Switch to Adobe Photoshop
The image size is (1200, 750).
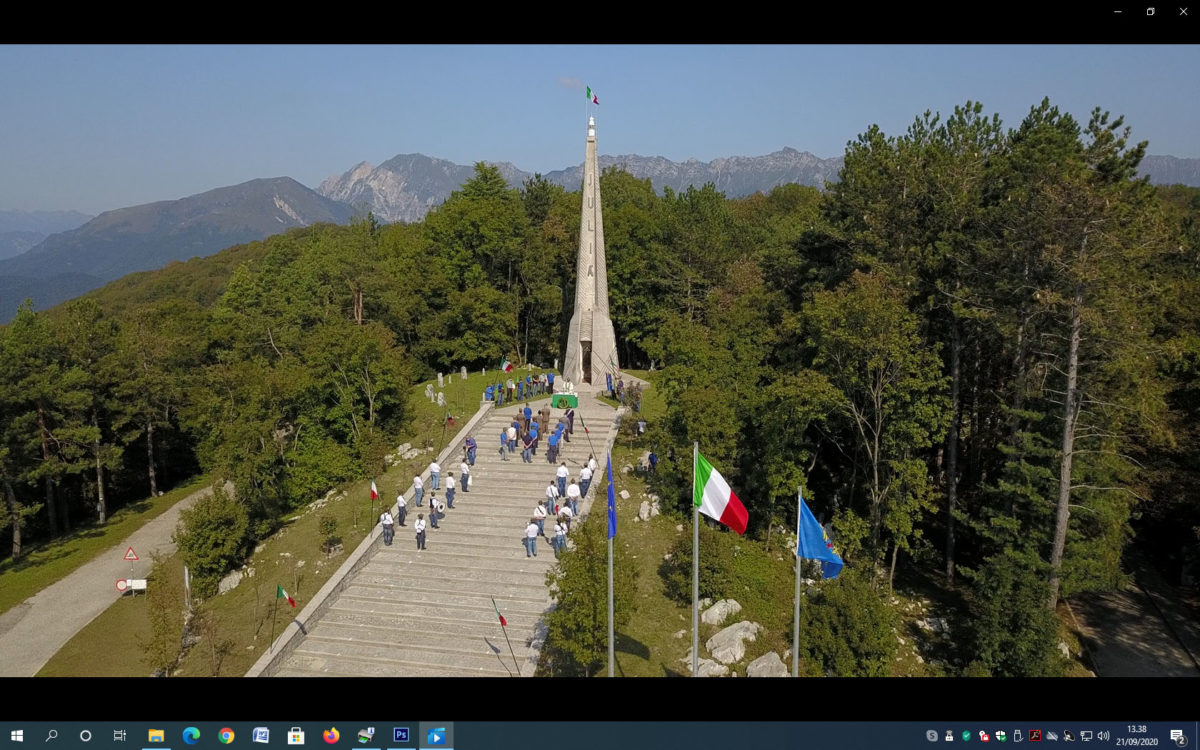tap(401, 735)
